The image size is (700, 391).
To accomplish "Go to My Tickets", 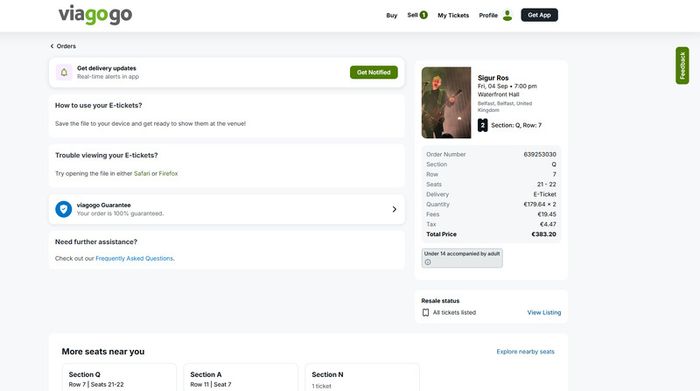I will pyautogui.click(x=453, y=15).
